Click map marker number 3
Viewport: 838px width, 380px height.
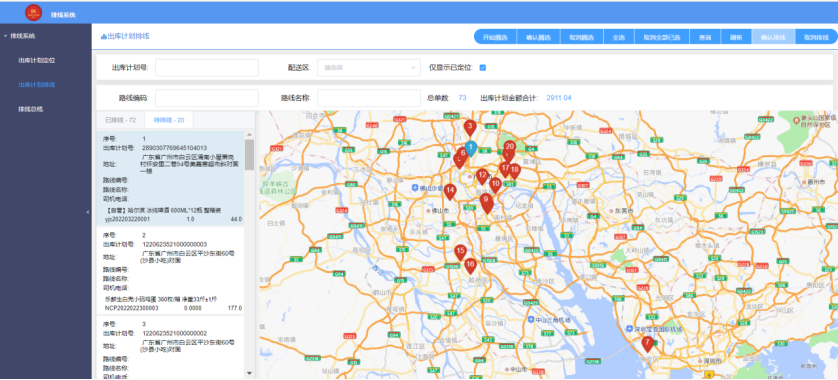[470, 128]
